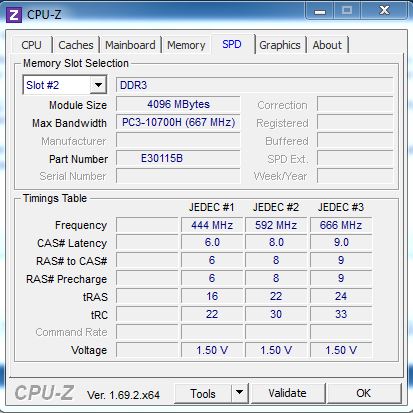Viewport: 413px width, 413px height.
Task: Click the tRC value 30
Action: point(276,314)
